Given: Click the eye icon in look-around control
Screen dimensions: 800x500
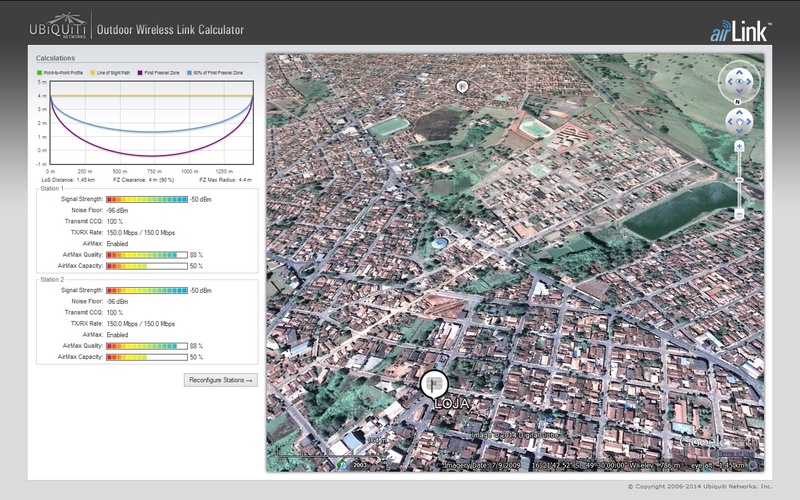Looking at the screenshot, I should tap(739, 82).
